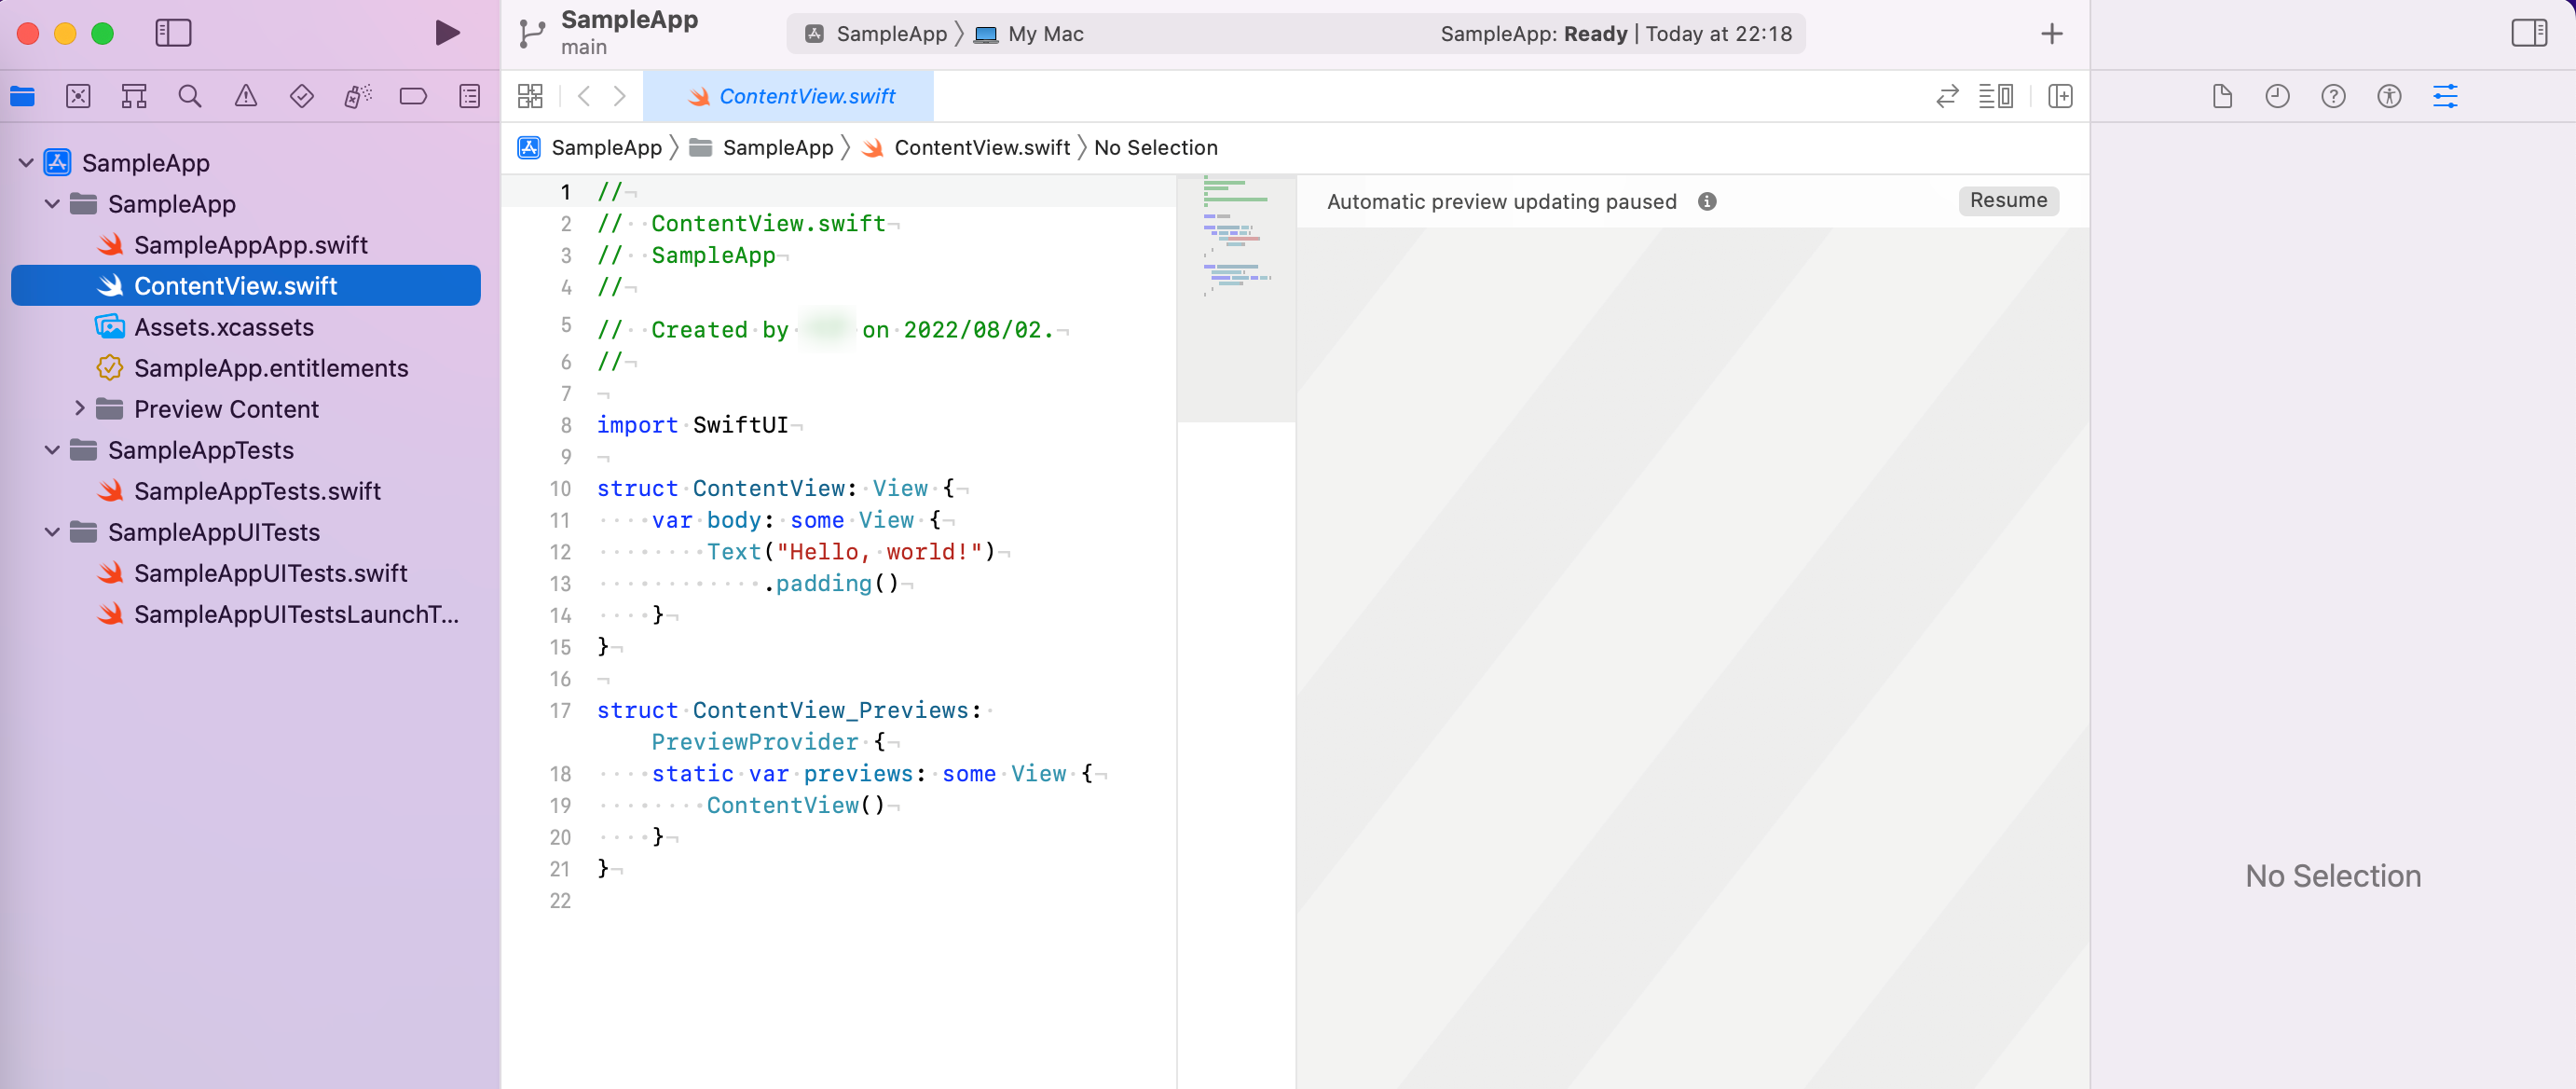Screen dimensions: 2576x1089
Task: Click the PreviewProvider type name
Action: (754, 741)
